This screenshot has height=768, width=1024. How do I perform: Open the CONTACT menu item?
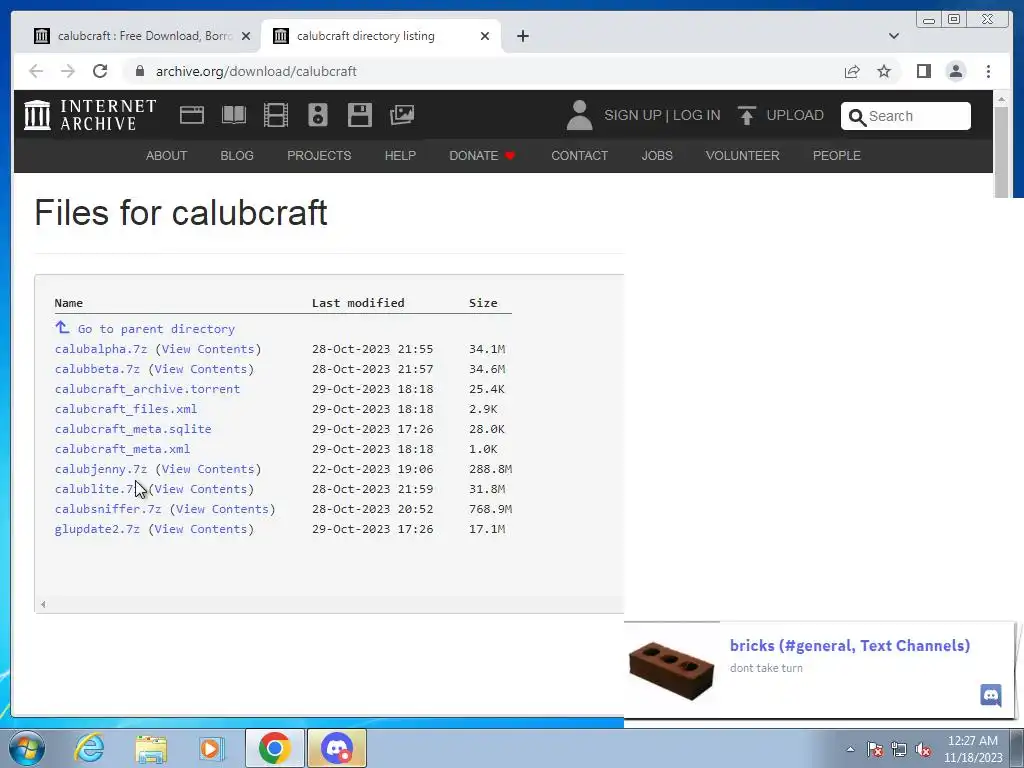pyautogui.click(x=579, y=155)
